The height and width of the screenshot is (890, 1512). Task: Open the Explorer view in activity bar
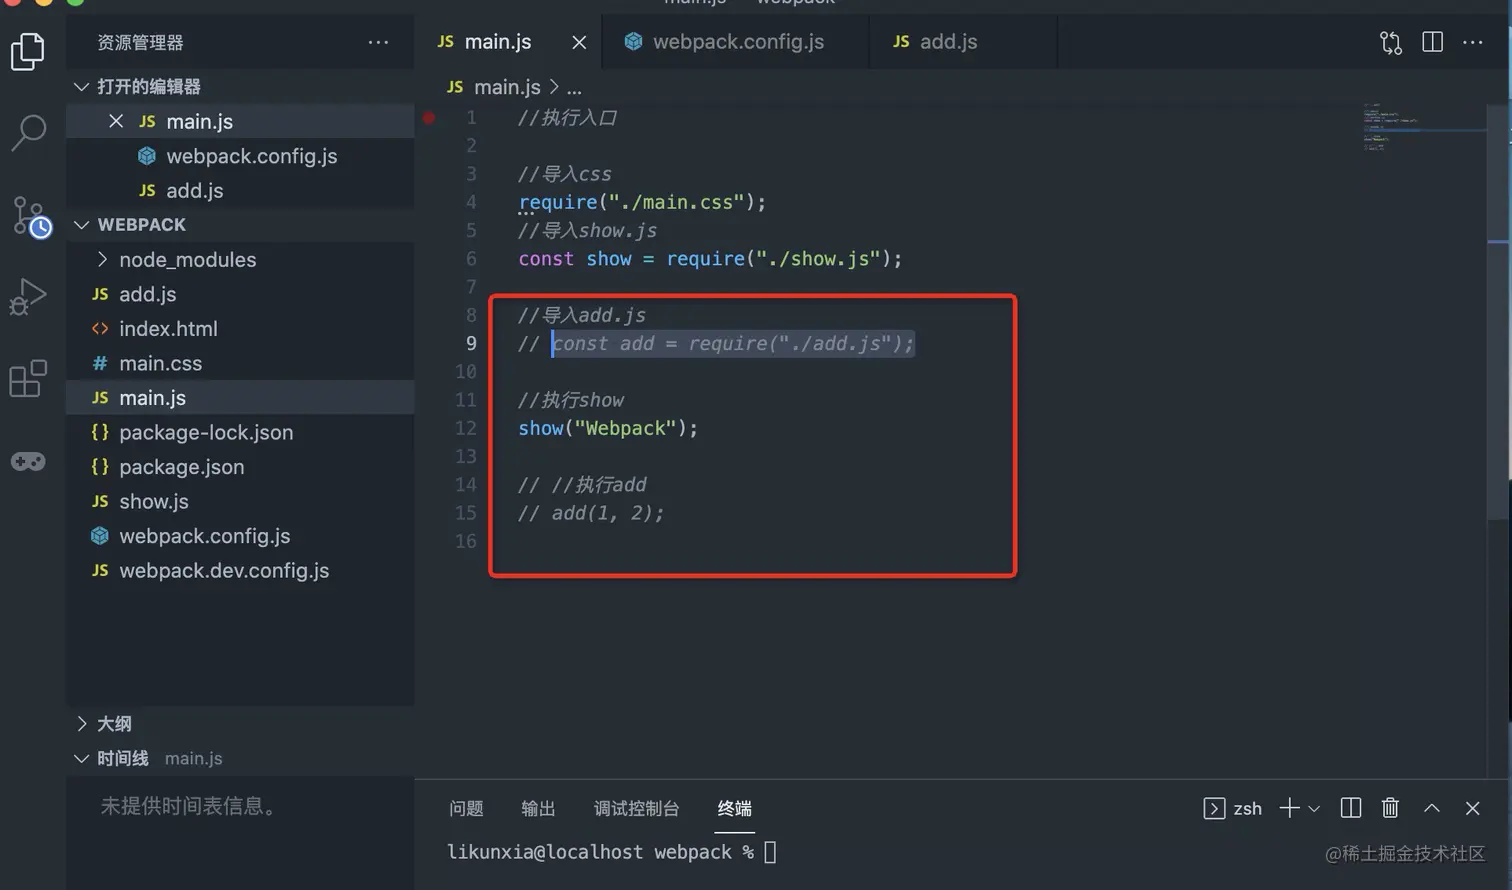28,52
